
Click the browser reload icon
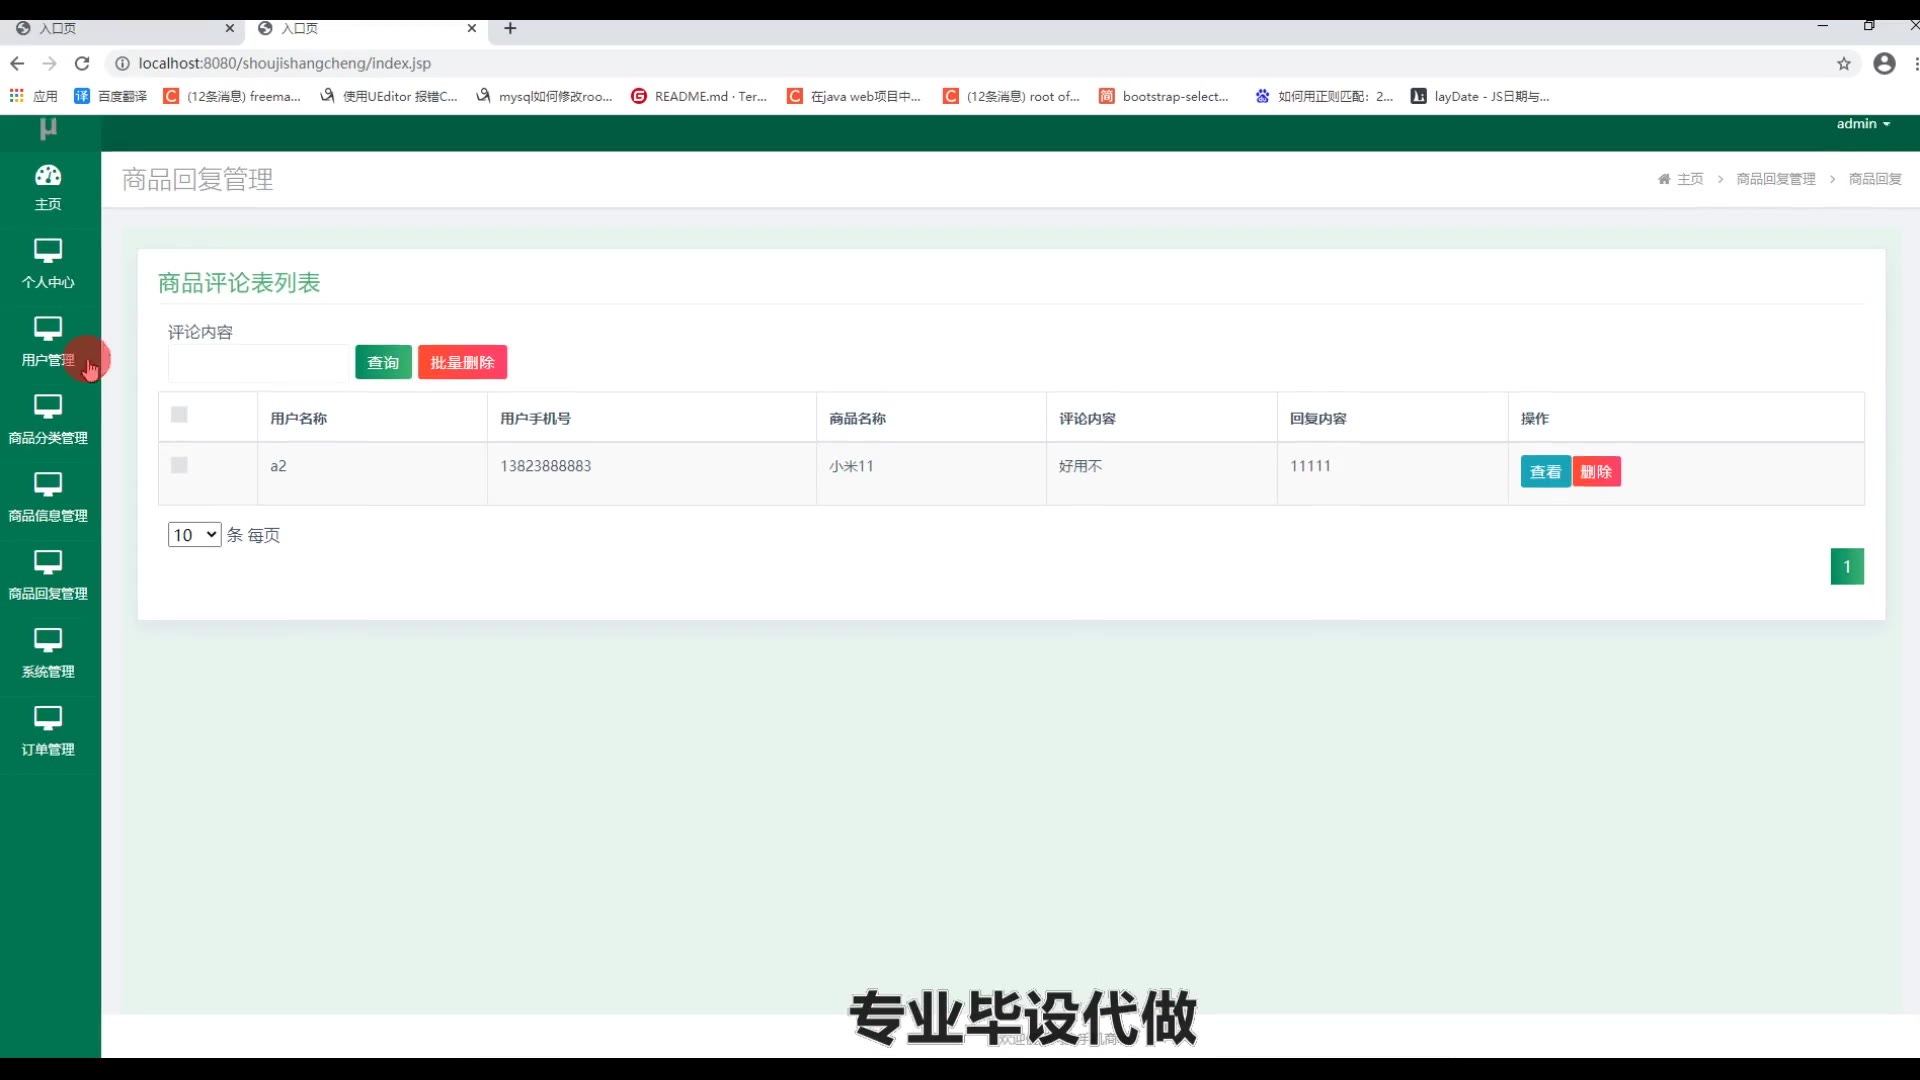pos(82,63)
